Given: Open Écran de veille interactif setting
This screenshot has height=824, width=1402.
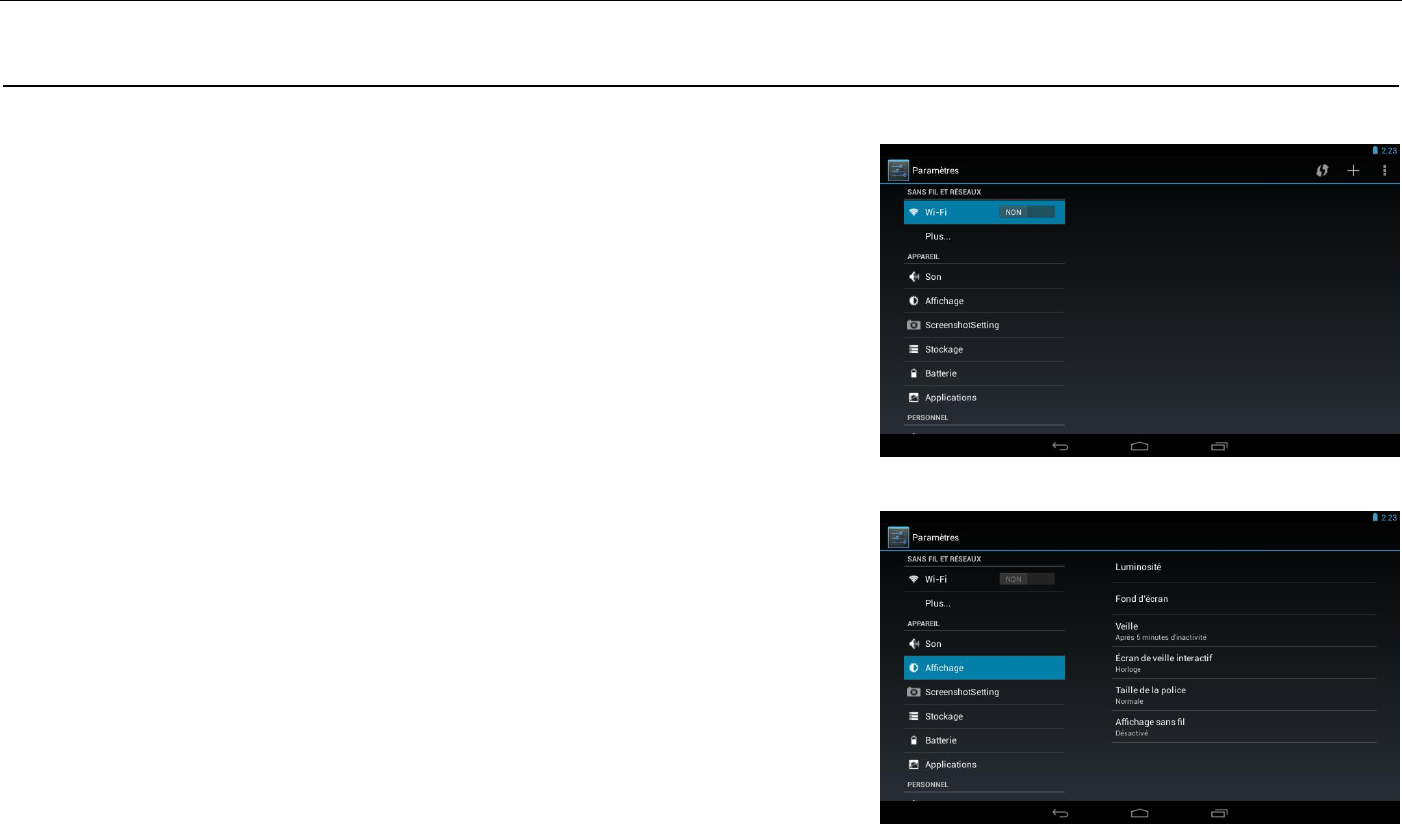Looking at the screenshot, I should pos(1244,663).
